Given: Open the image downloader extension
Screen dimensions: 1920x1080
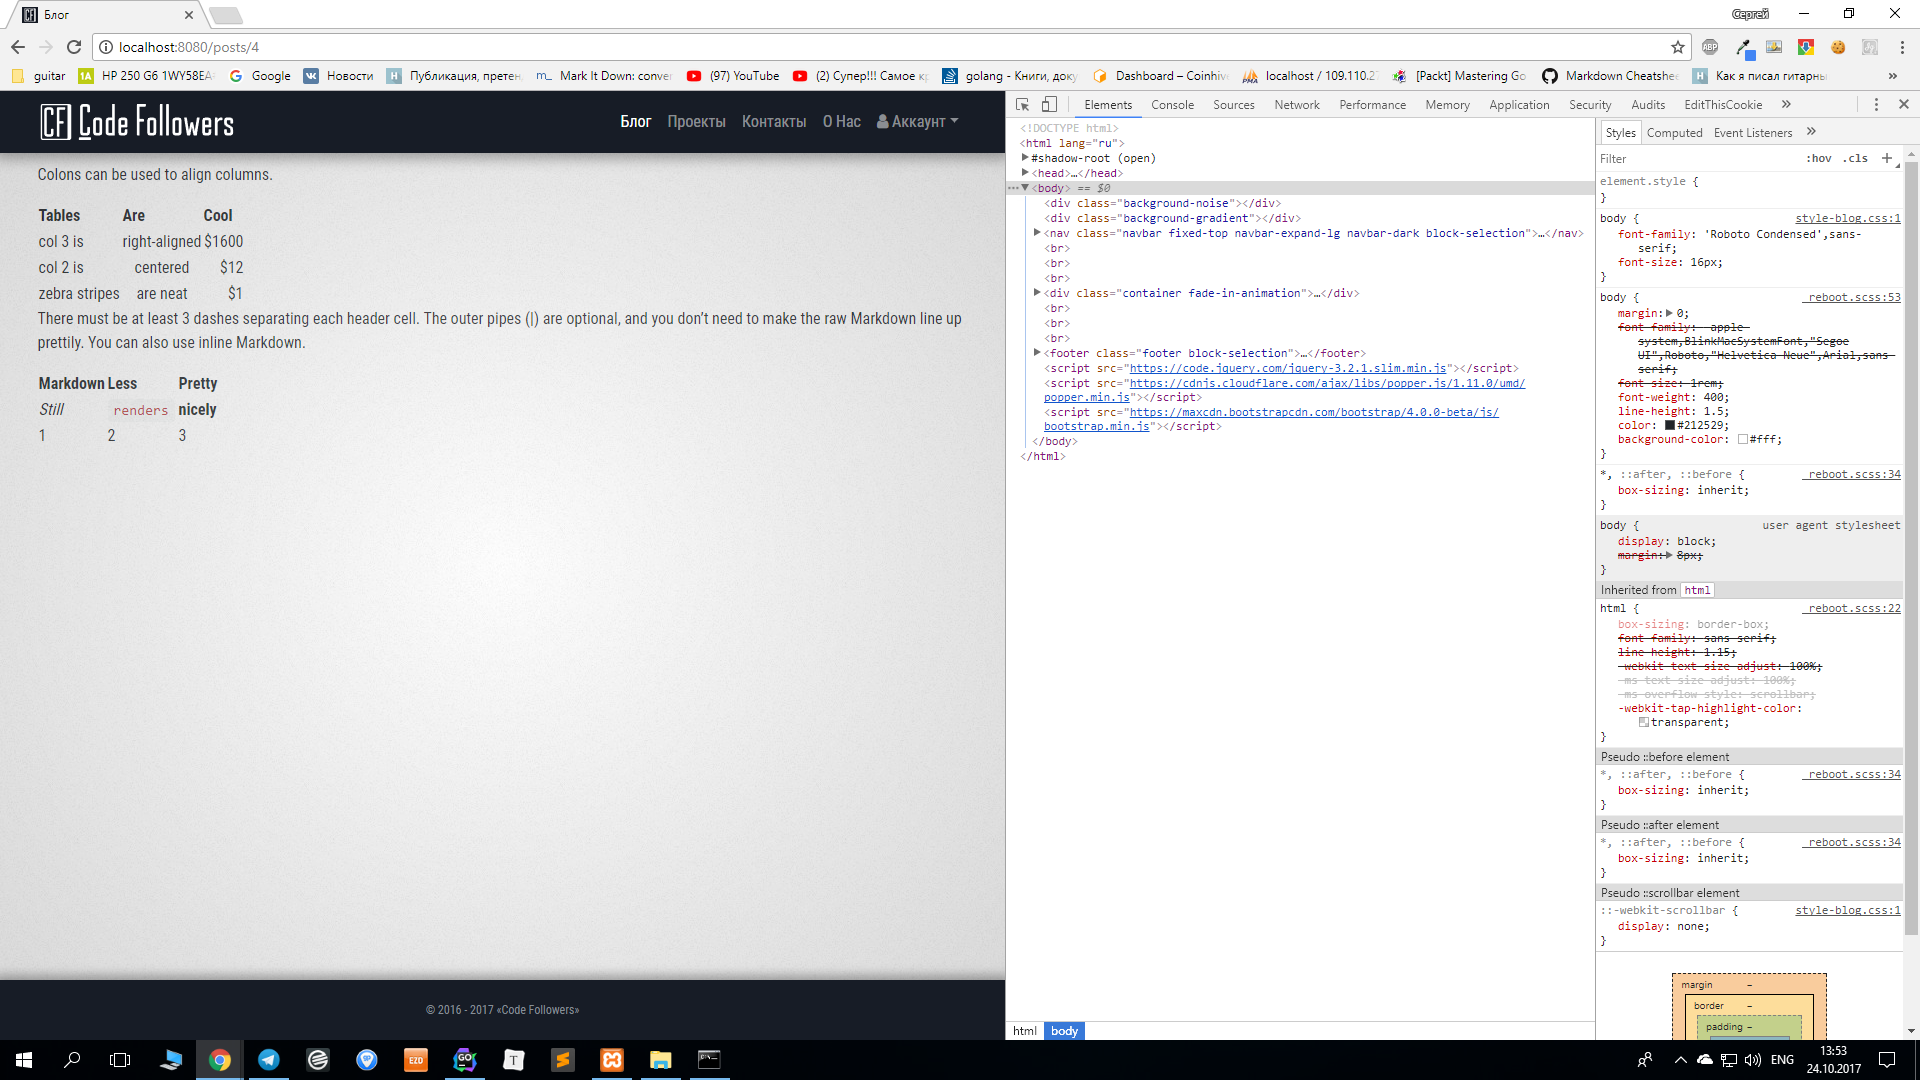Looking at the screenshot, I should 1774,47.
